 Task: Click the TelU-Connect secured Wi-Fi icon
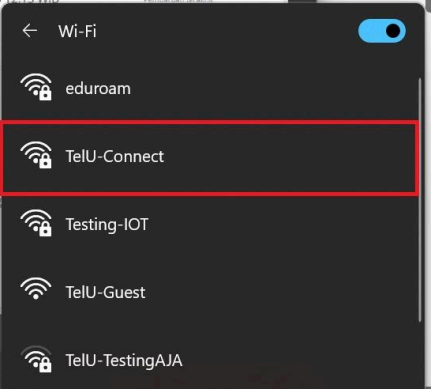[36, 155]
